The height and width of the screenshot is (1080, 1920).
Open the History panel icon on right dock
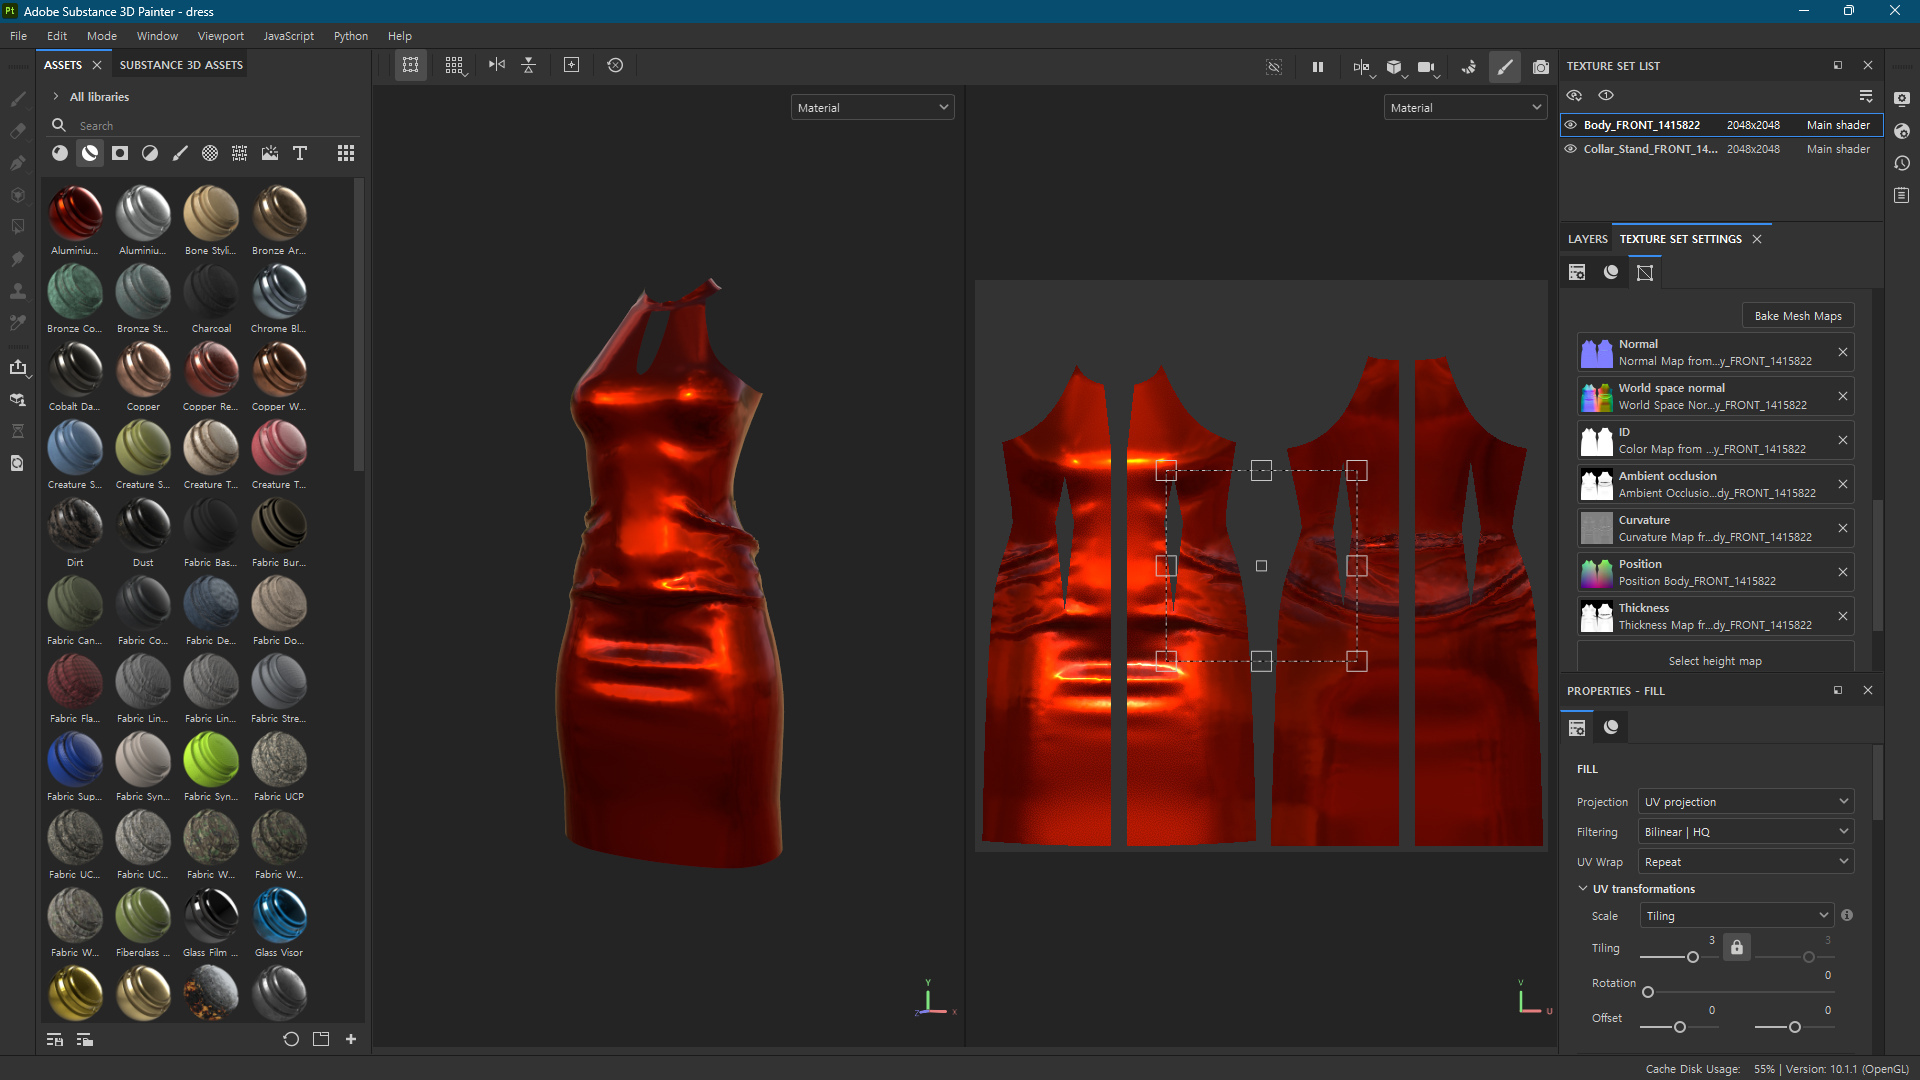(1901, 164)
